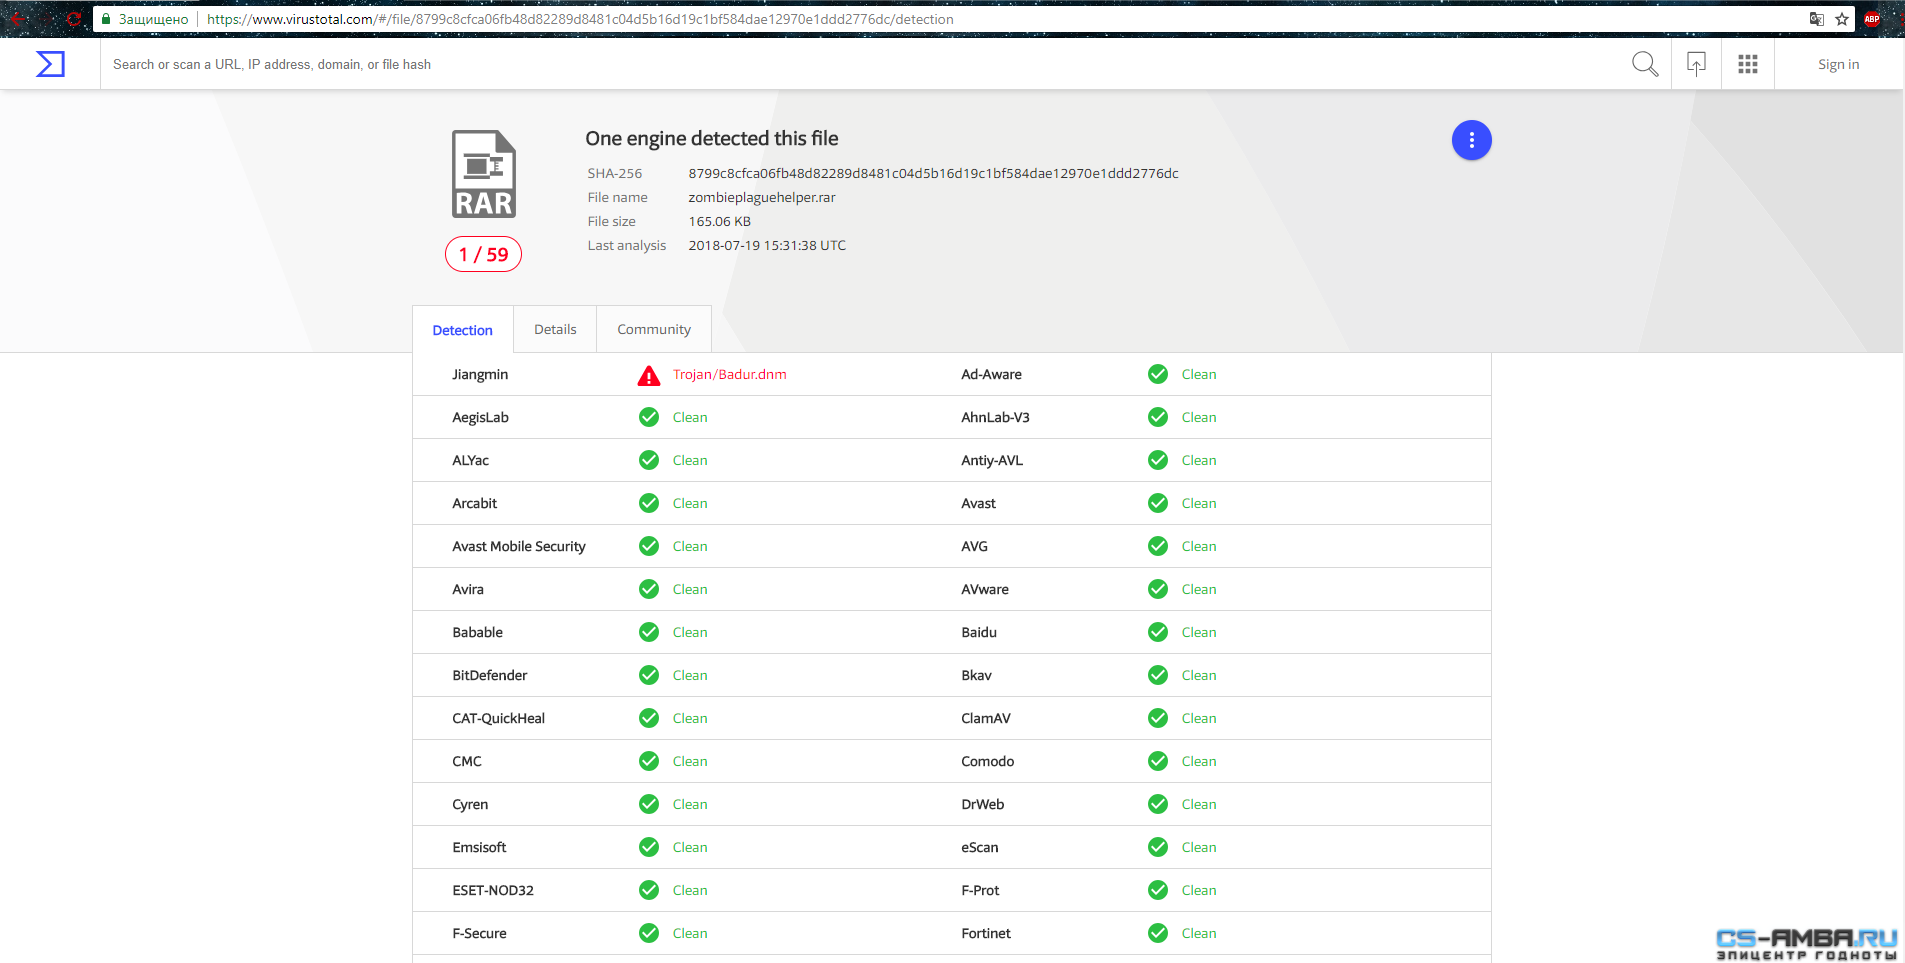Open the apps grid menu icon
This screenshot has height=963, width=1905.
click(x=1747, y=64)
